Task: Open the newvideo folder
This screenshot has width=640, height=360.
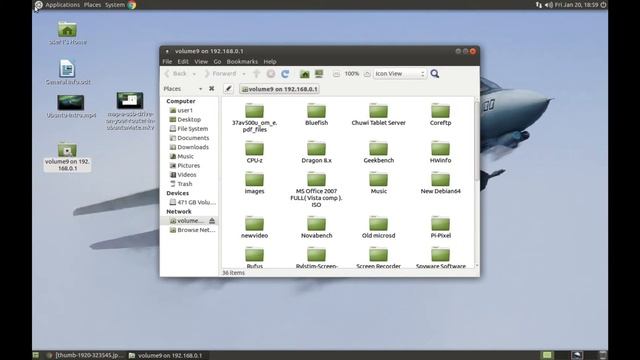Action: [x=254, y=227]
